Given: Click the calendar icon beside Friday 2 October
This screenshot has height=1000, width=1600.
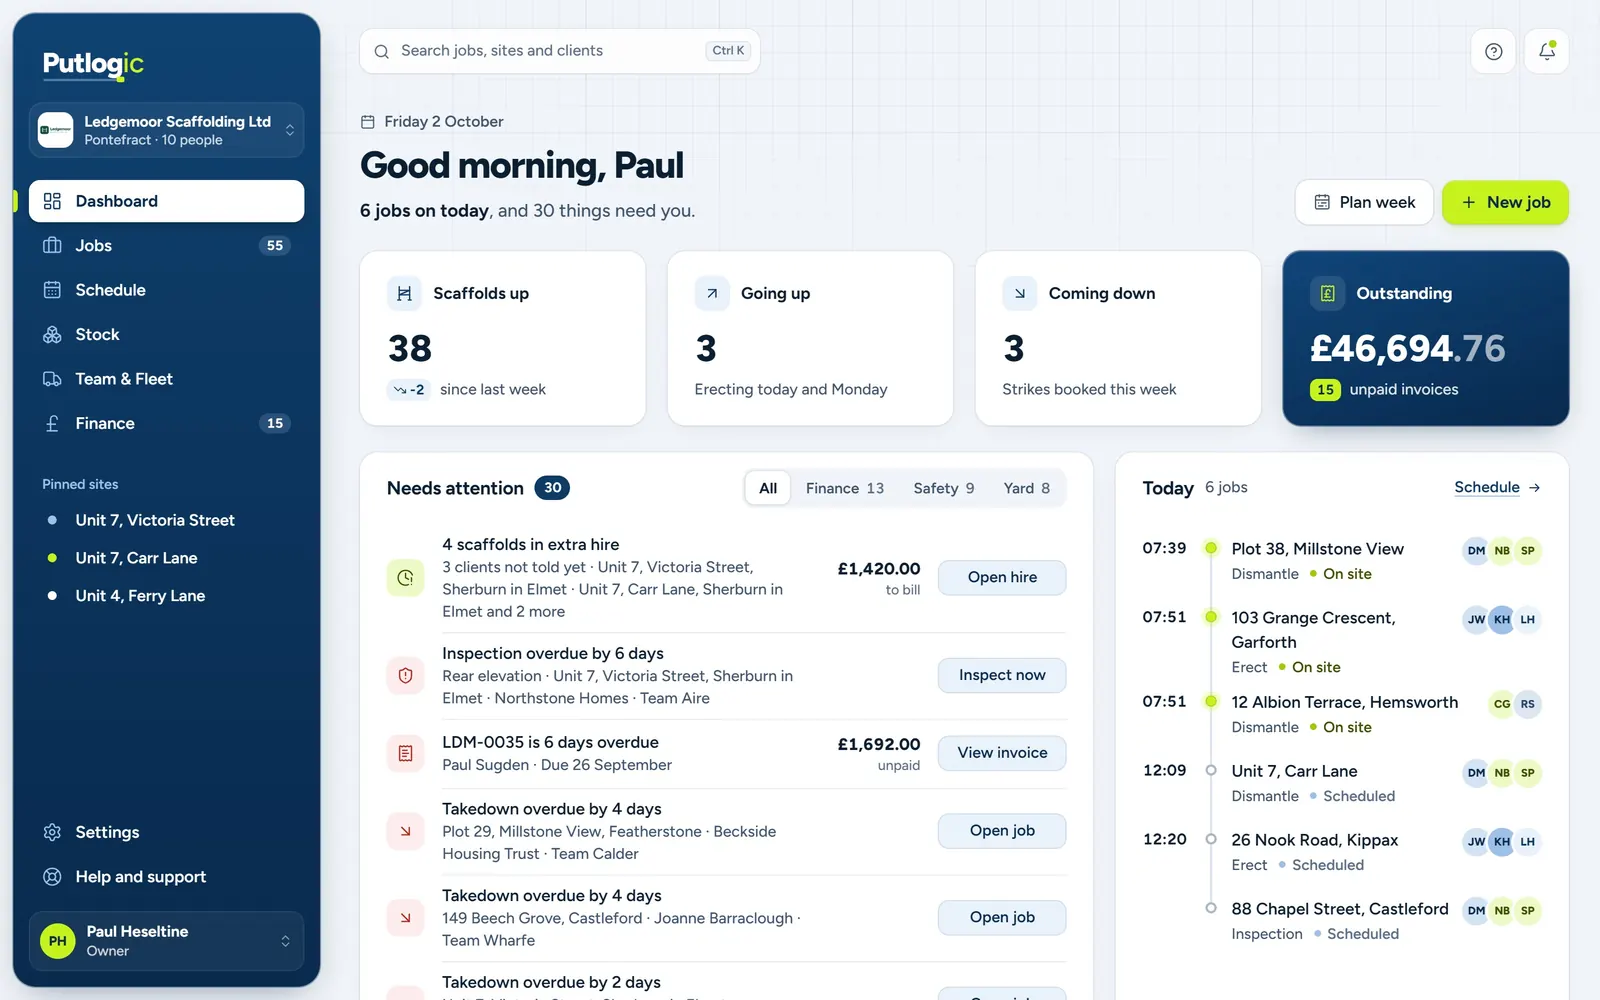Looking at the screenshot, I should click(x=367, y=122).
